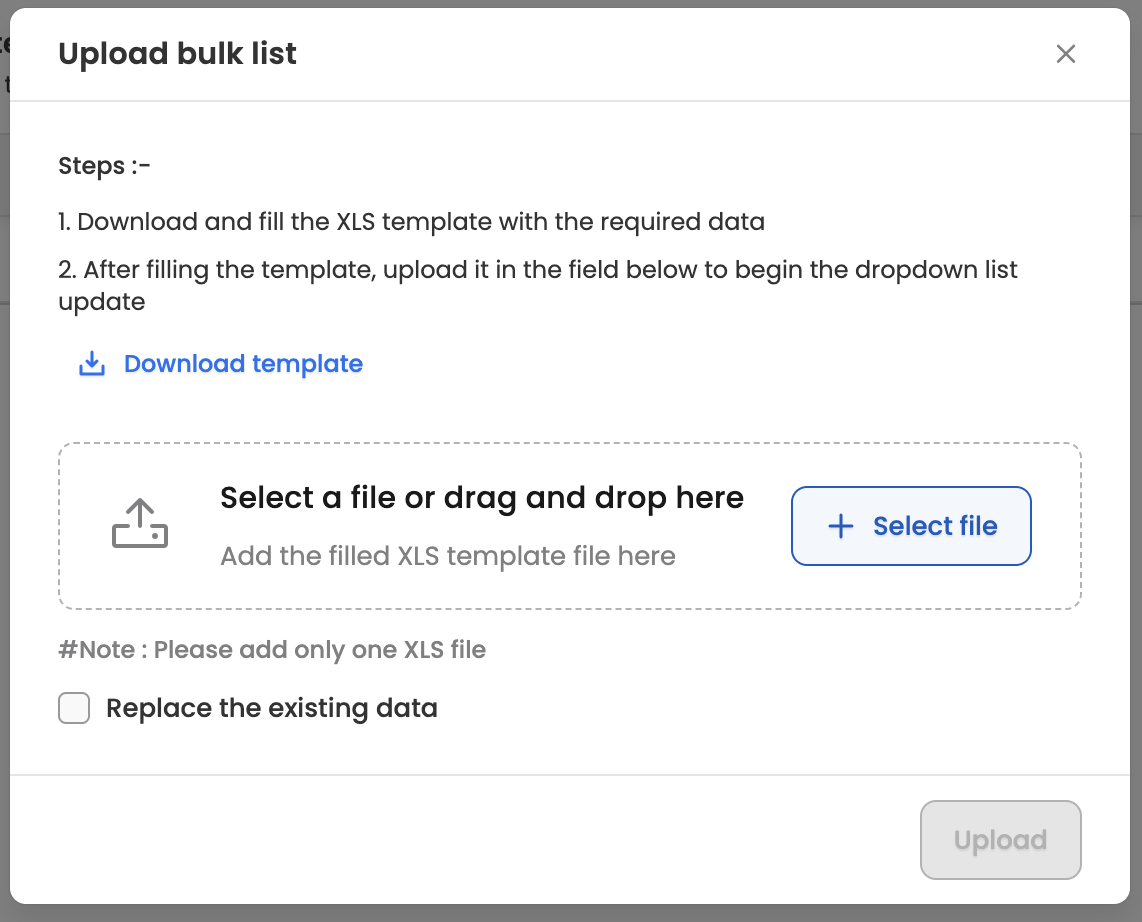Enable the Replace the existing data checkbox
This screenshot has width=1142, height=922.
(74, 709)
